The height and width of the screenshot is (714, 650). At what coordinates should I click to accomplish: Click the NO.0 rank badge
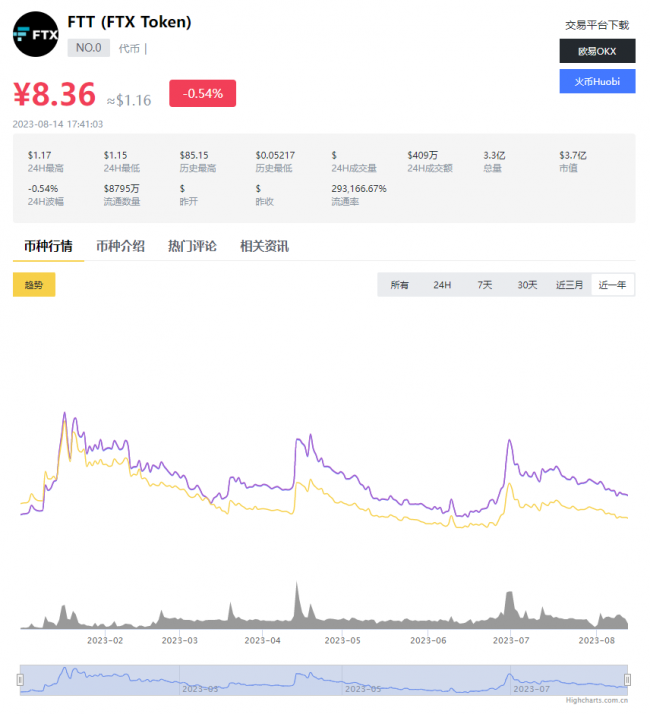(x=89, y=48)
